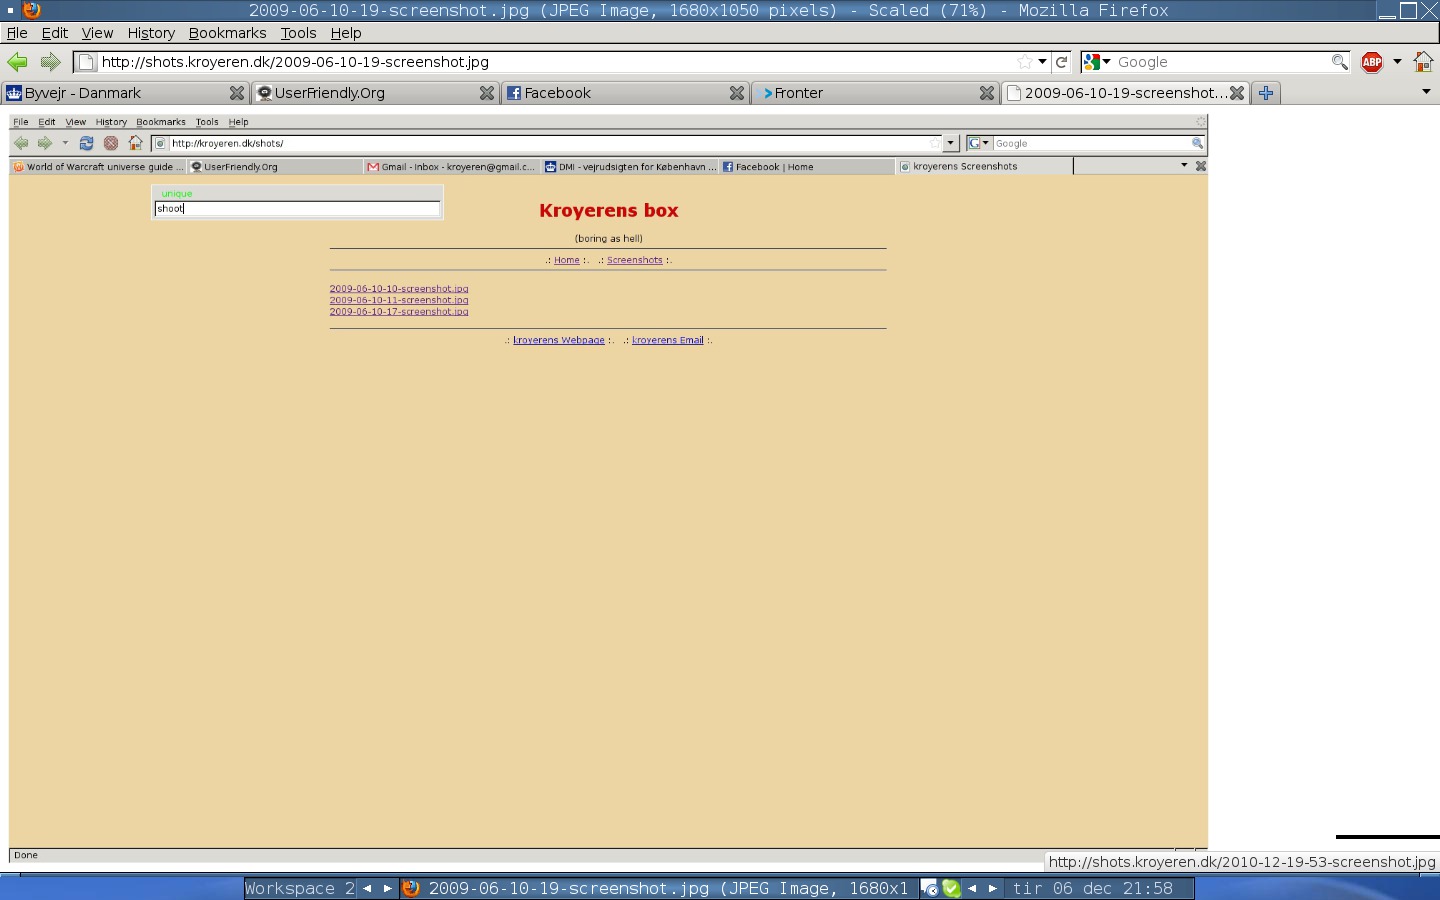1440x900 pixels.
Task: Open the URL history dropdown arrow
Action: pyautogui.click(x=1042, y=62)
